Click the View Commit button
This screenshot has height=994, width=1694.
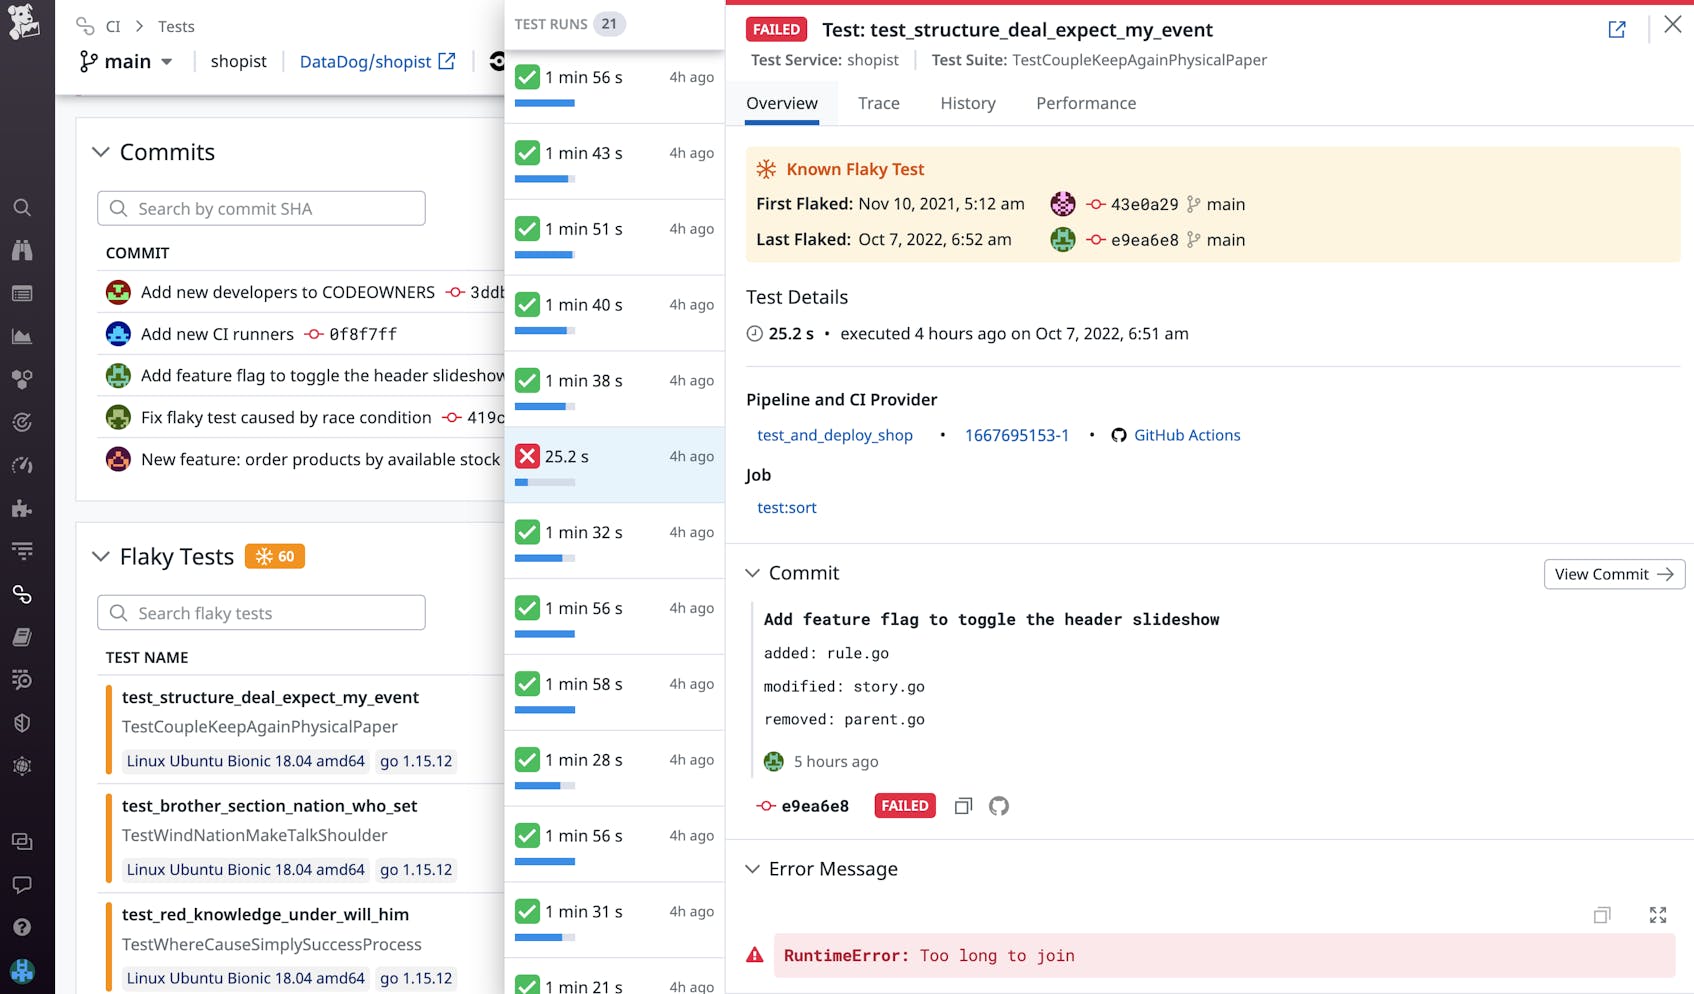1613,574
